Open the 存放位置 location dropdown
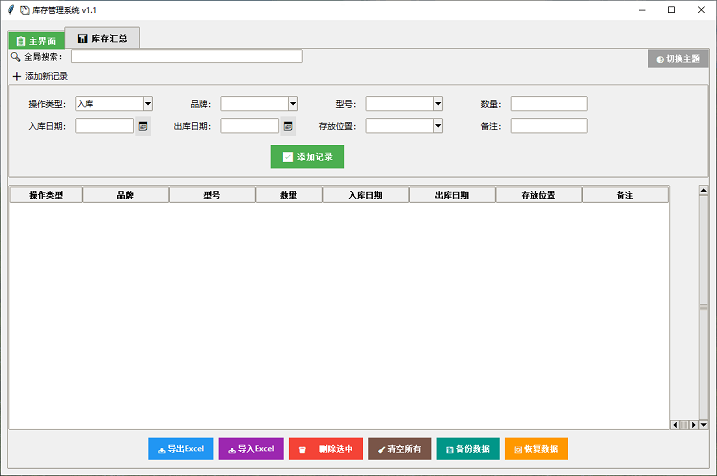 pyautogui.click(x=437, y=126)
